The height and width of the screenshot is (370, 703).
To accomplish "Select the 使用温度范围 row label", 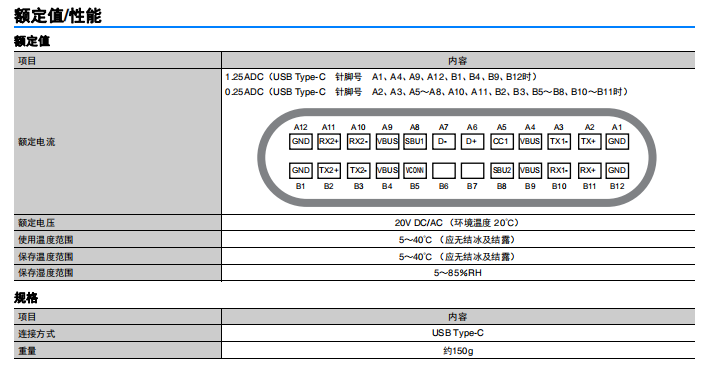I will pos(45,240).
